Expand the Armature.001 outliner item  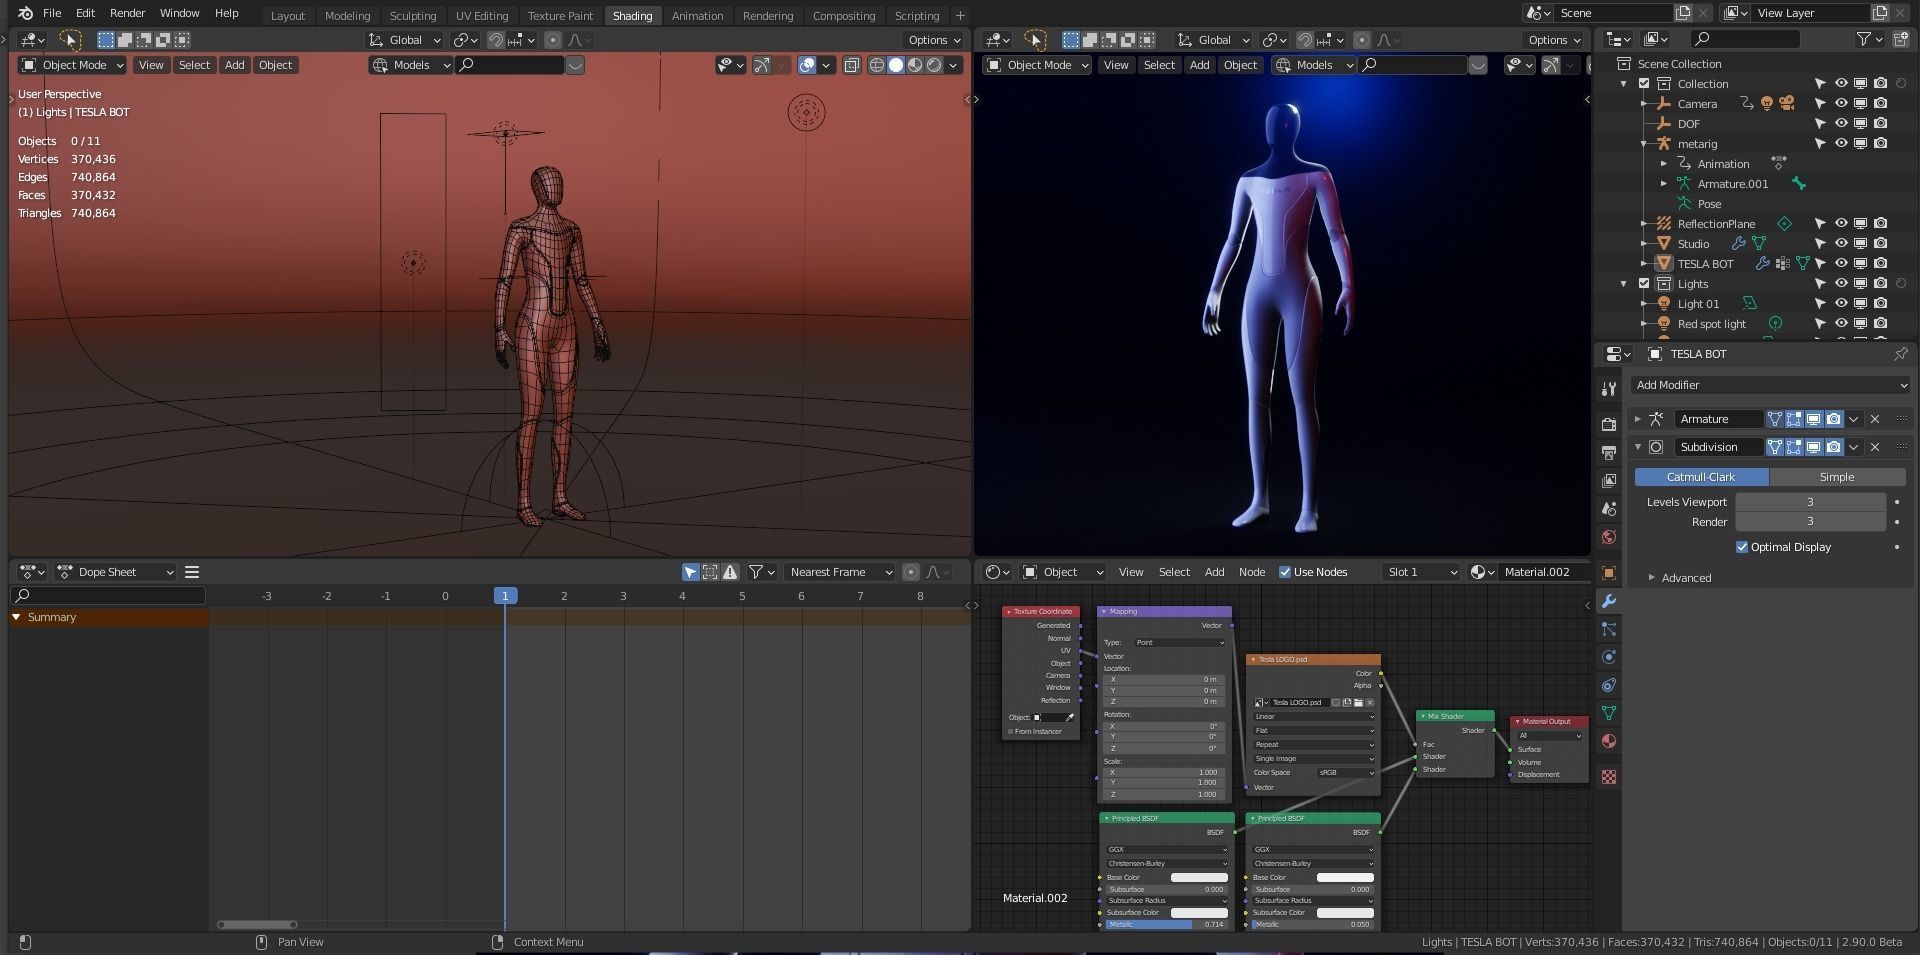1664,184
